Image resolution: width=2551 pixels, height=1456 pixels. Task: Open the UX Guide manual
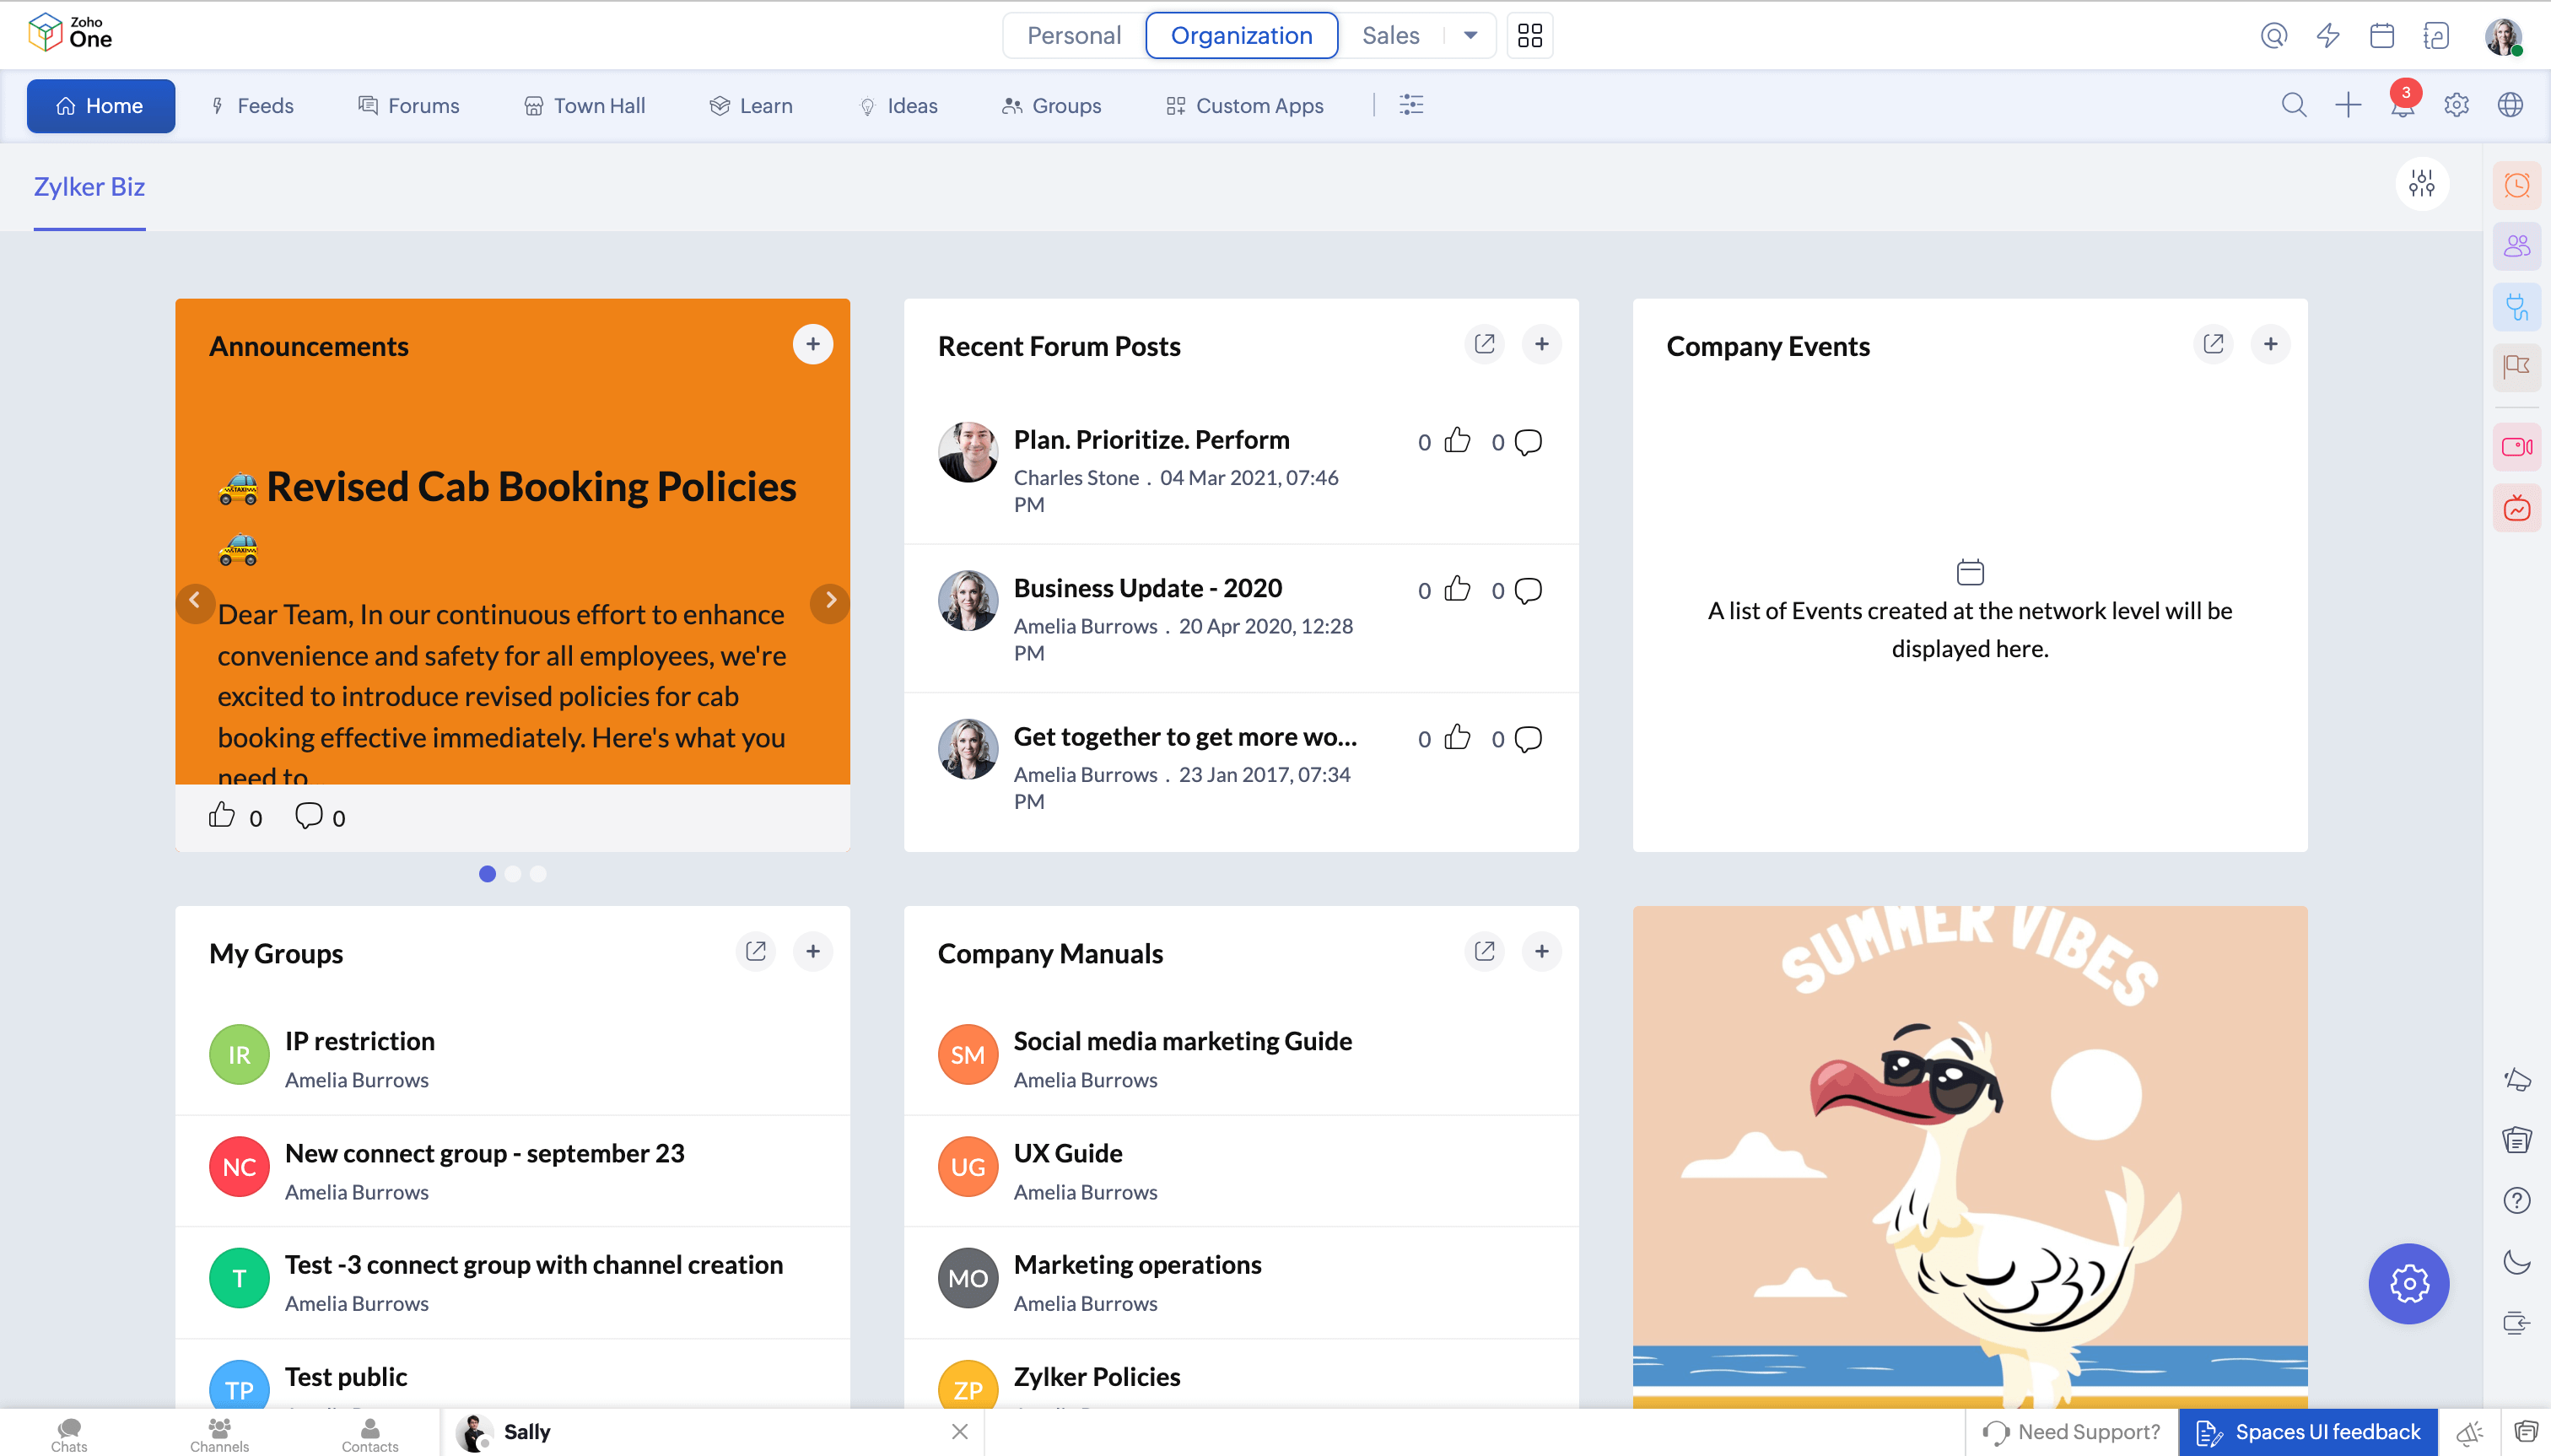(x=1067, y=1153)
